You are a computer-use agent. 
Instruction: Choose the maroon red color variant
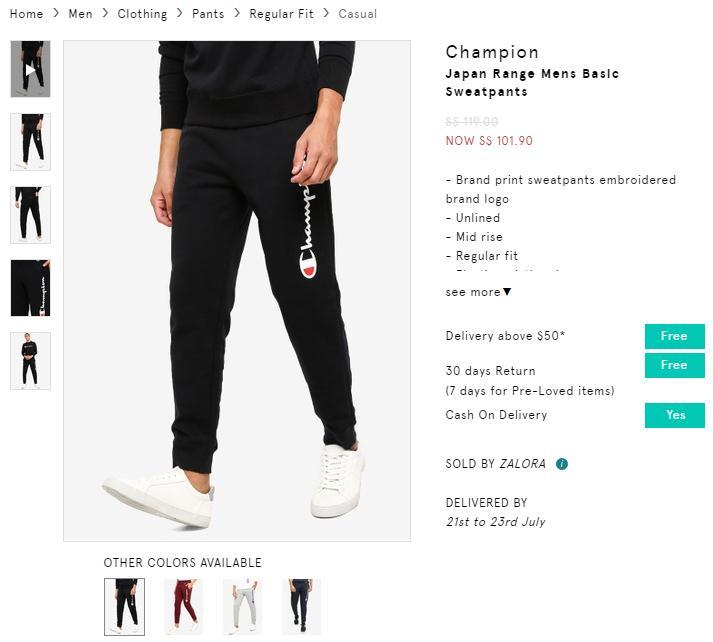(x=183, y=606)
